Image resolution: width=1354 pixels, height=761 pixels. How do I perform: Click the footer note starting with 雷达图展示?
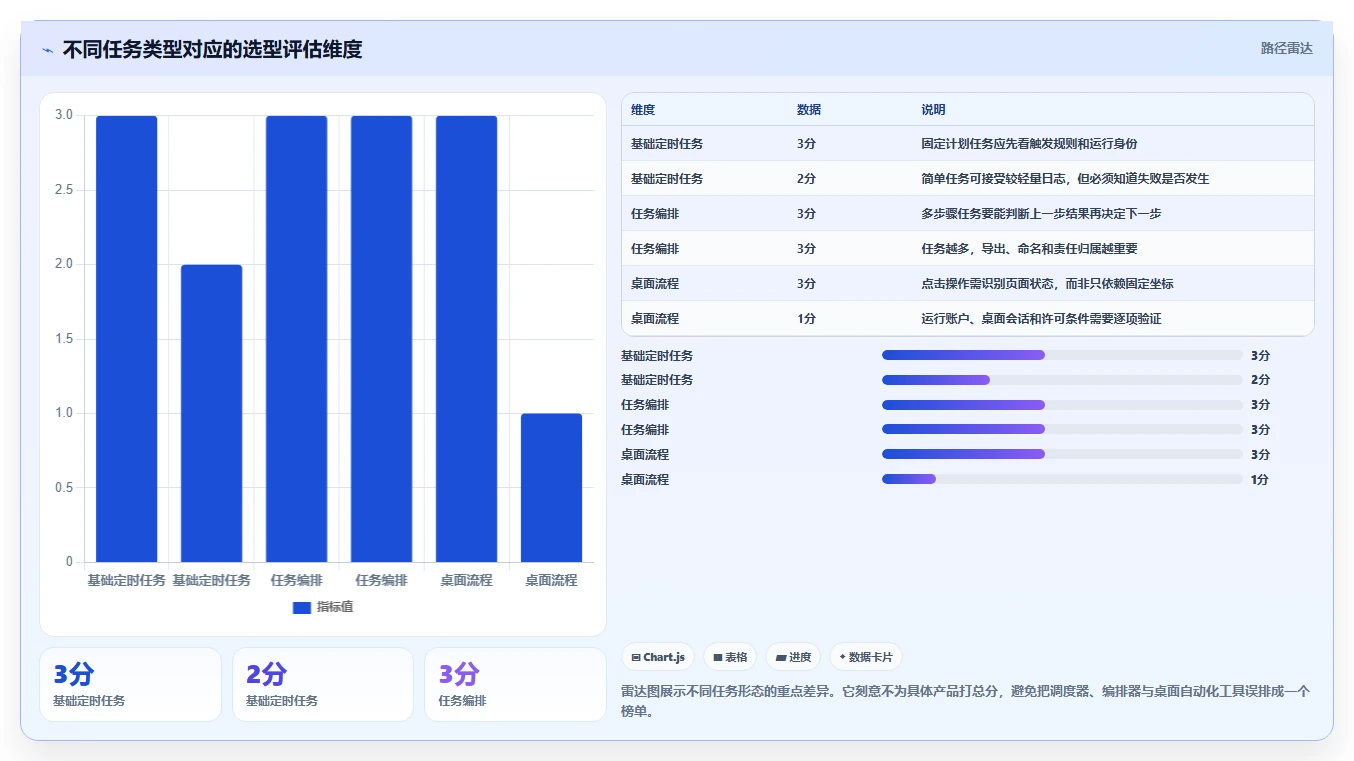click(x=965, y=700)
